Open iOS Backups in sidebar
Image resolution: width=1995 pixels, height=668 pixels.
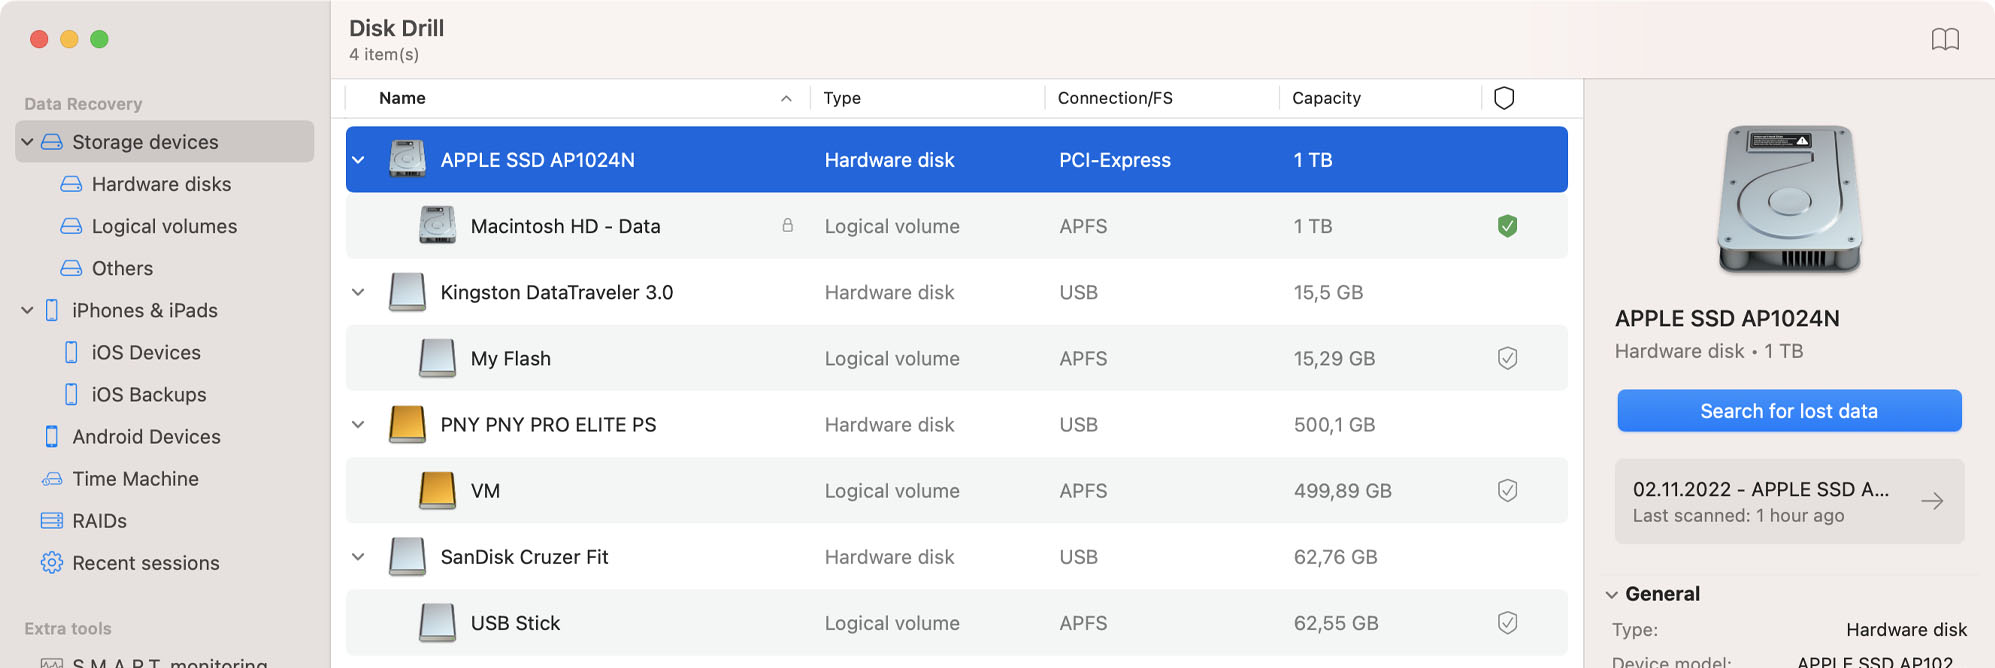pos(149,394)
